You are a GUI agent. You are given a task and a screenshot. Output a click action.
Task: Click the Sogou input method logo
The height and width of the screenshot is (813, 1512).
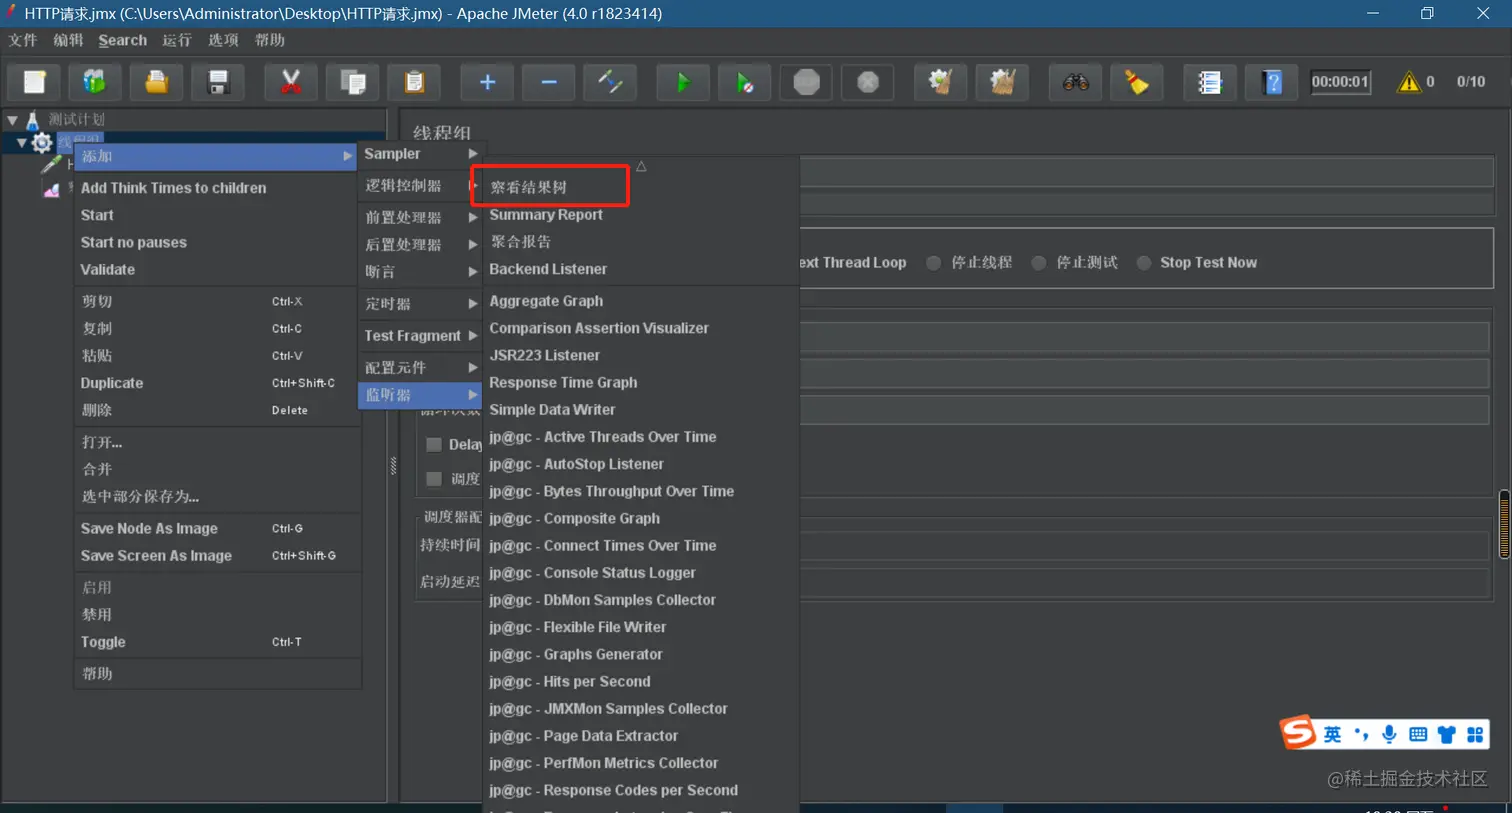click(1298, 732)
